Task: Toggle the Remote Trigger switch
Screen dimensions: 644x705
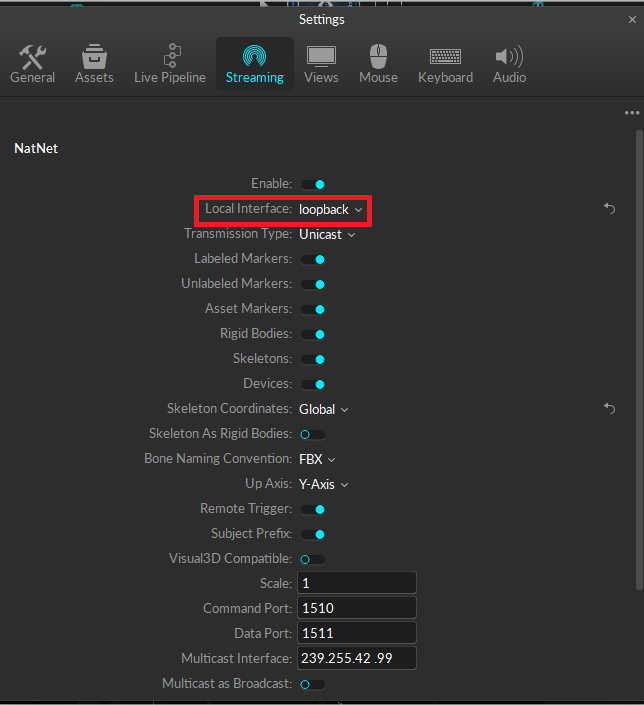Action: point(313,509)
